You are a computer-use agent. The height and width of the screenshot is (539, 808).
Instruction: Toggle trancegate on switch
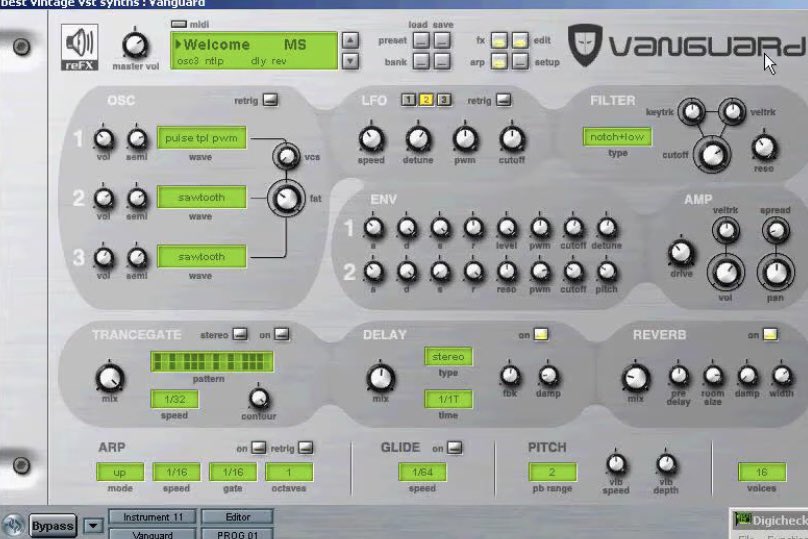click(281, 334)
